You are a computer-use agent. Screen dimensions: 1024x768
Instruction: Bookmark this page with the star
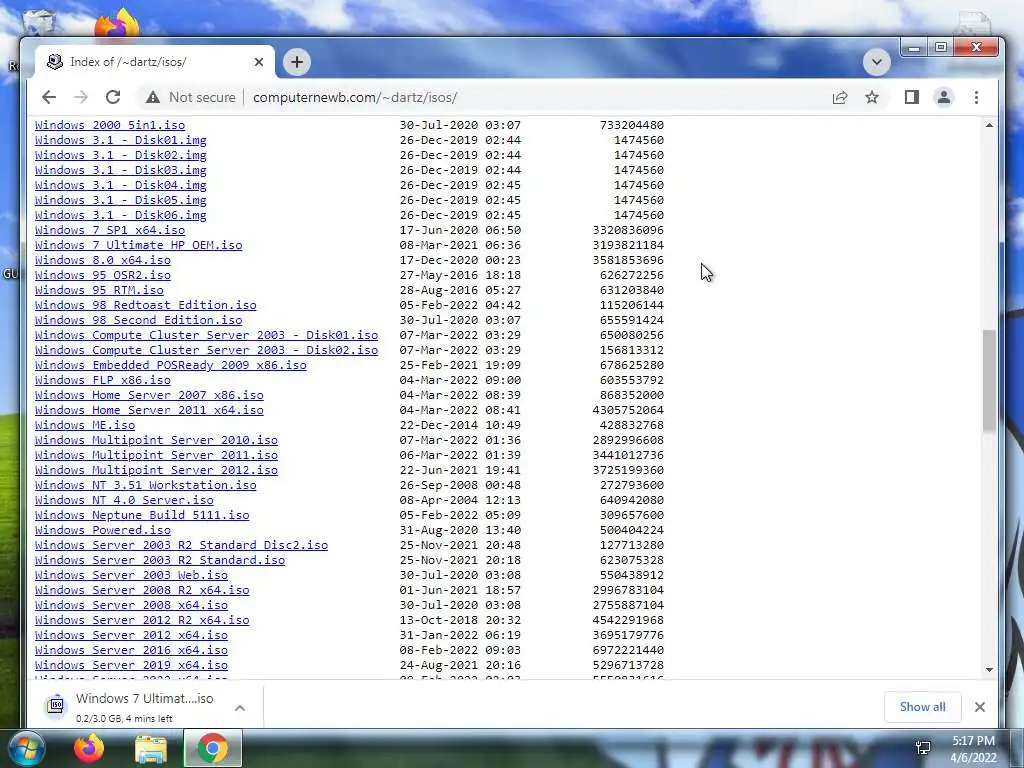coord(872,97)
